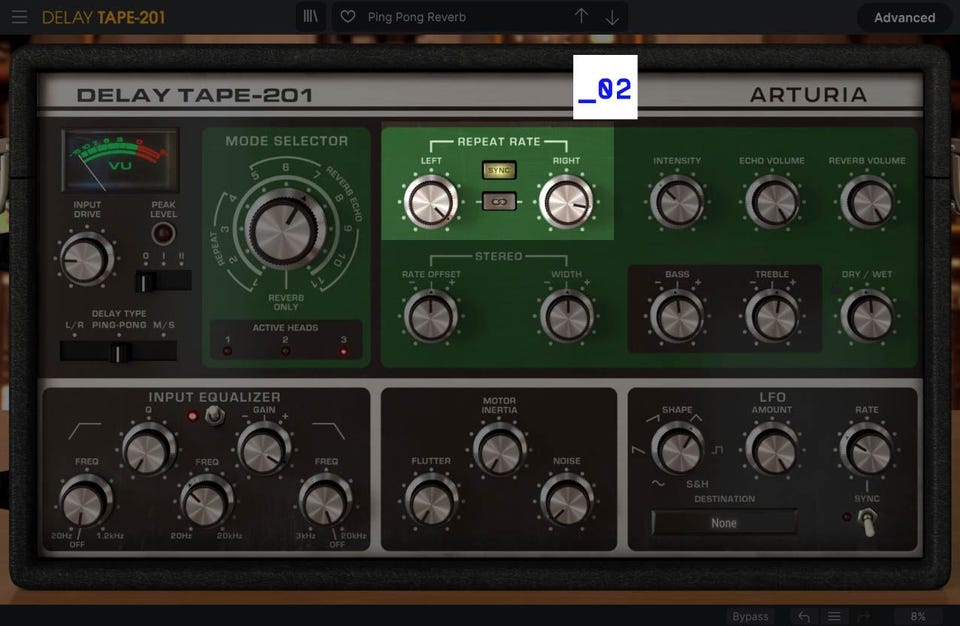
Task: Click the FLUTTER knob
Action: pos(430,501)
